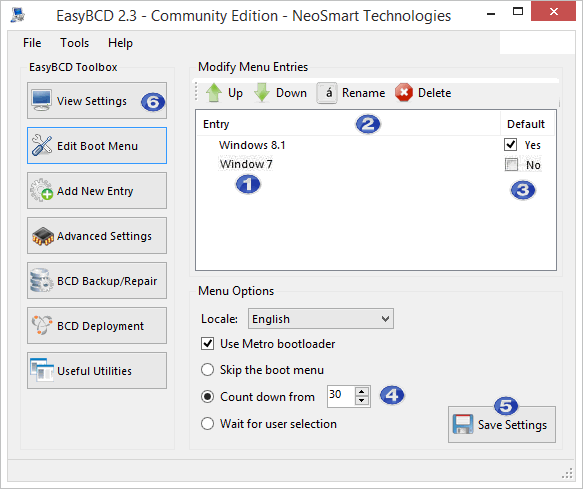
Task: Click the wrench and screwdriver Edit Boot Menu icon
Action: point(42,145)
